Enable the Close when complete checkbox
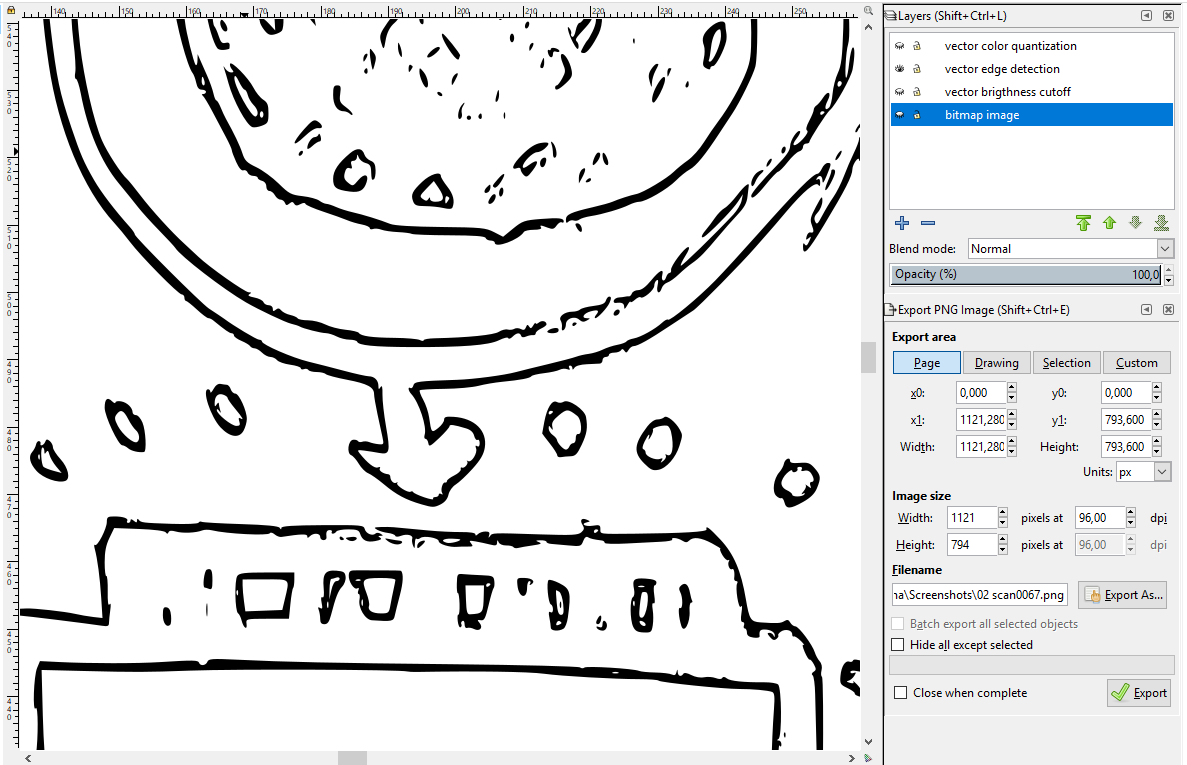The image size is (1187, 765). pyautogui.click(x=900, y=692)
